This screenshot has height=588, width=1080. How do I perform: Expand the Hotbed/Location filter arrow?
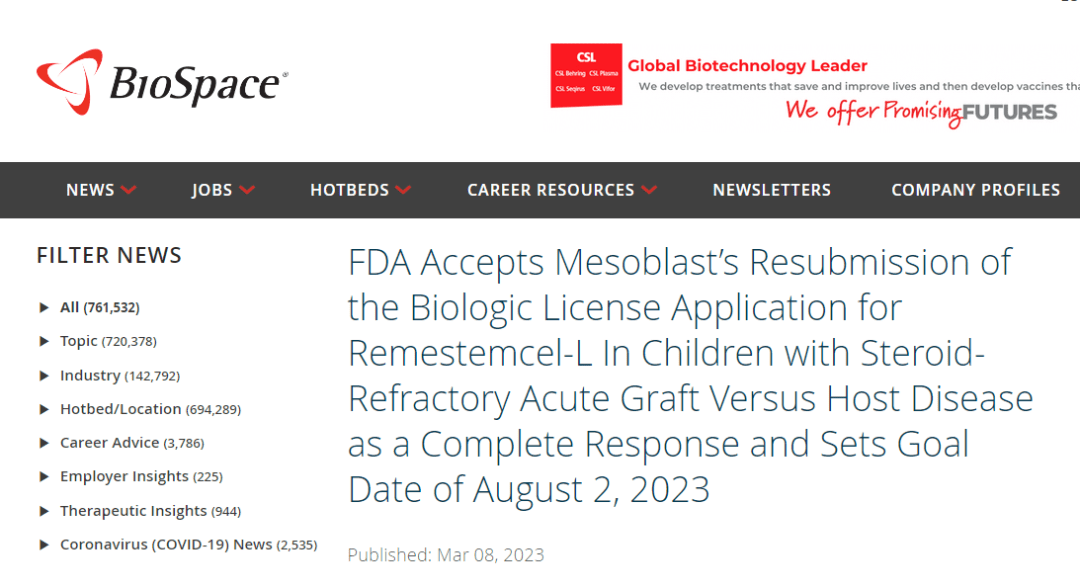(44, 409)
